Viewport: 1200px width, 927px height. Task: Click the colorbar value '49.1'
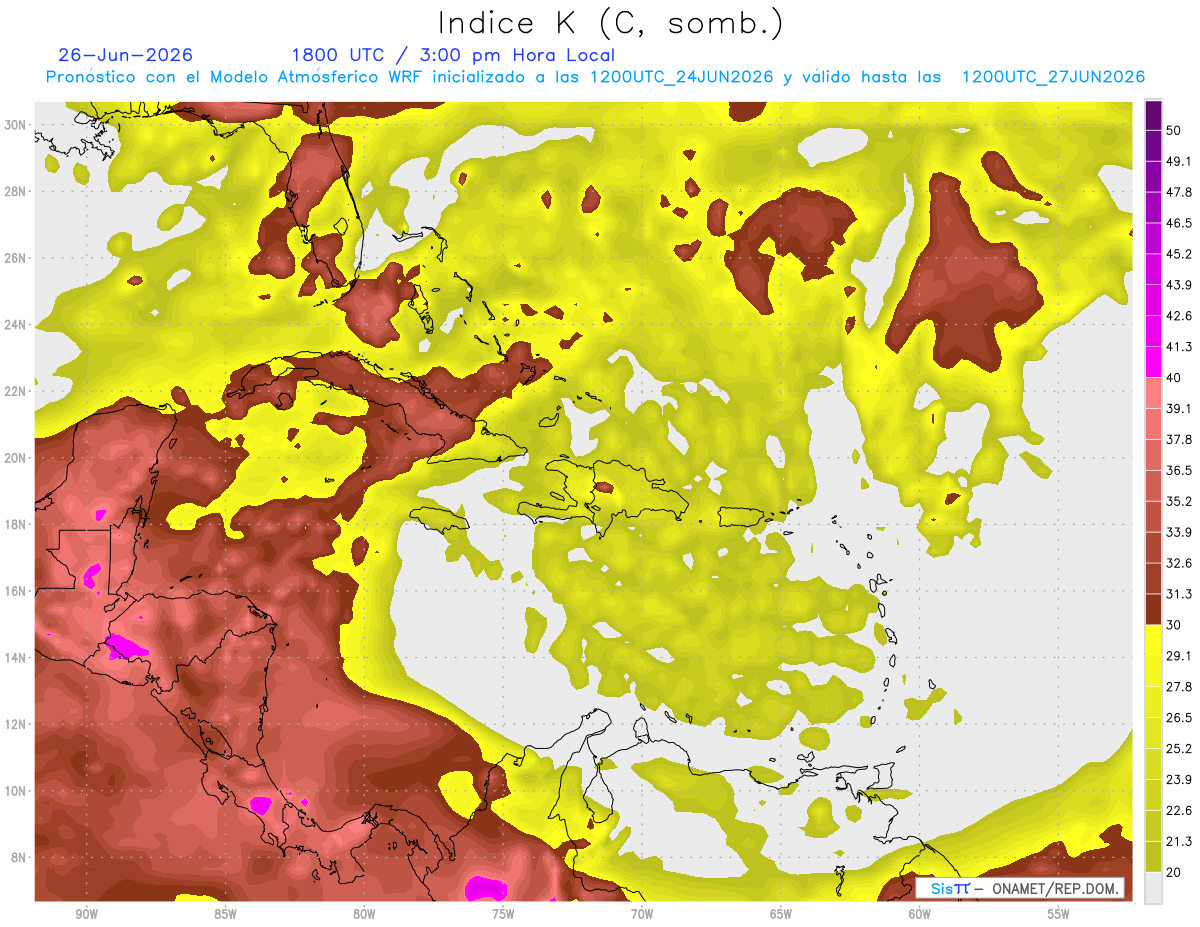click(1179, 161)
